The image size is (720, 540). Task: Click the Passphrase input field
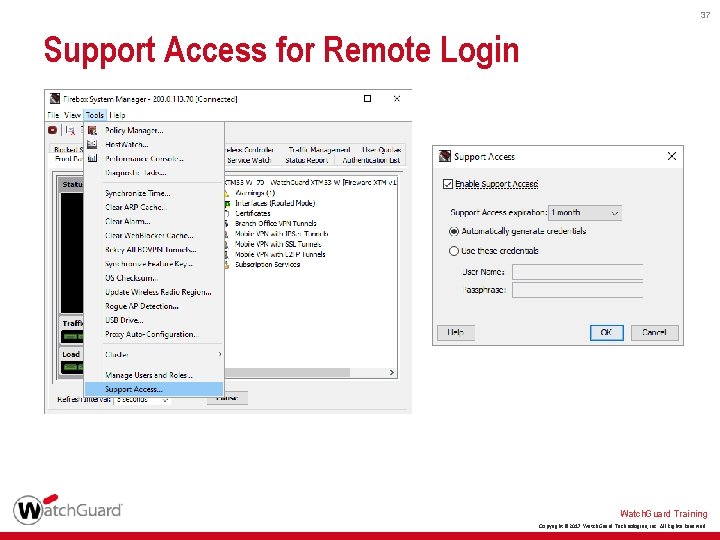point(577,290)
